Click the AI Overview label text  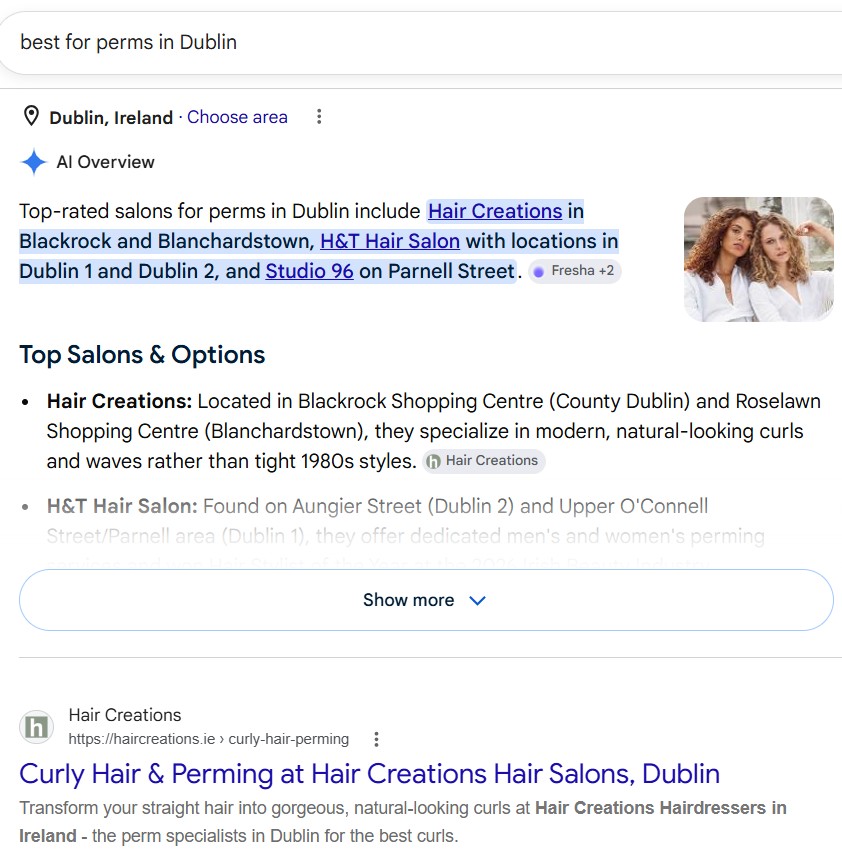point(105,162)
